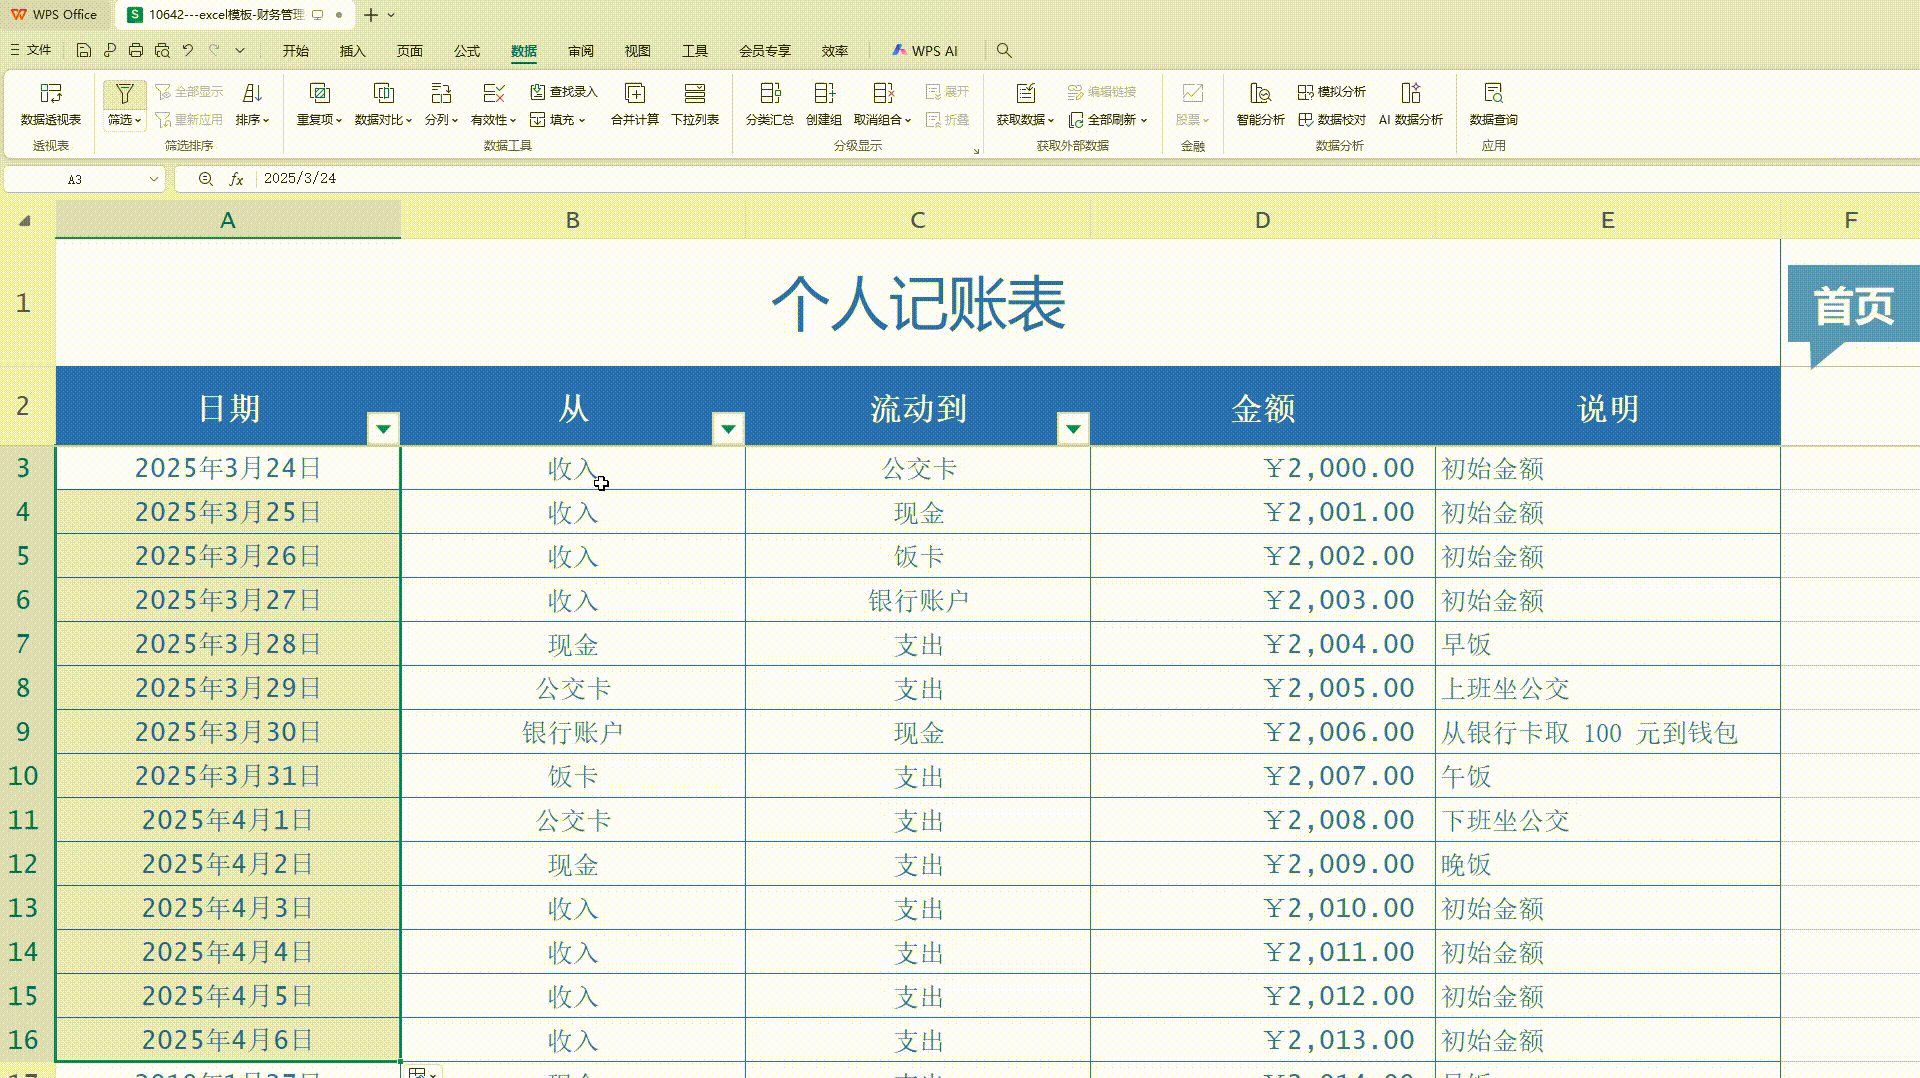Select column D header
This screenshot has height=1078, width=1920.
tap(1263, 220)
